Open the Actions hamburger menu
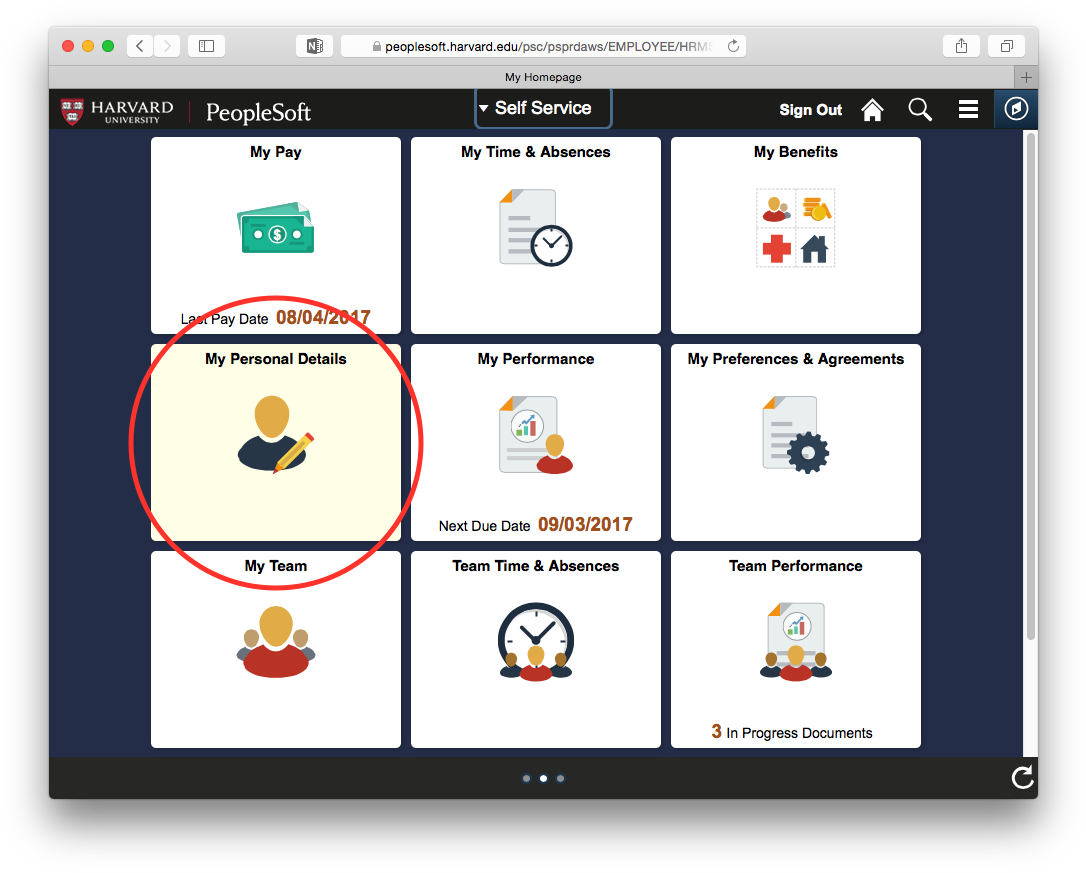The image size is (1086, 873). point(967,109)
